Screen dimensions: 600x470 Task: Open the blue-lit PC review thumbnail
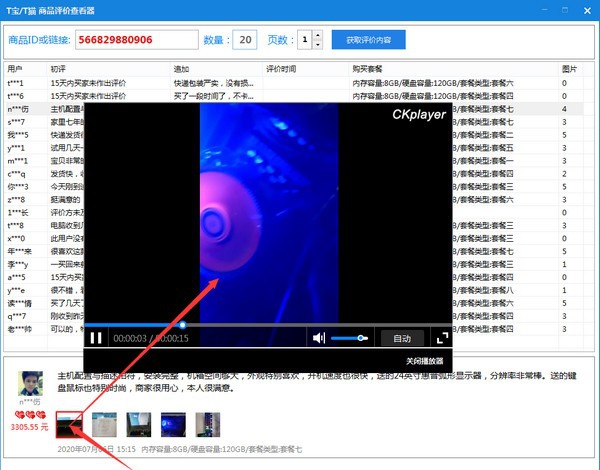173,424
